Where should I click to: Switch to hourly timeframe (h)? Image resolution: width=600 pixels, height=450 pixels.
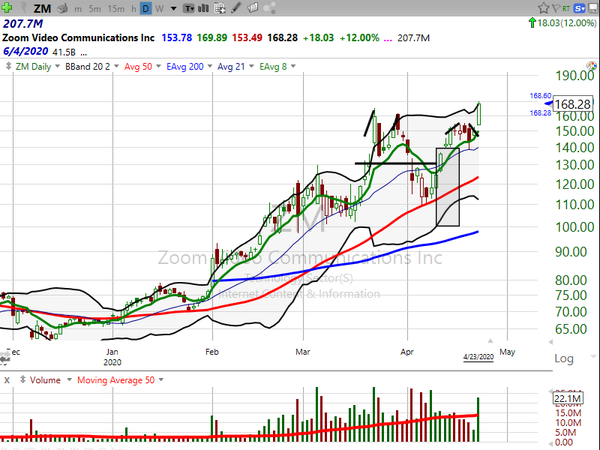[x=133, y=8]
